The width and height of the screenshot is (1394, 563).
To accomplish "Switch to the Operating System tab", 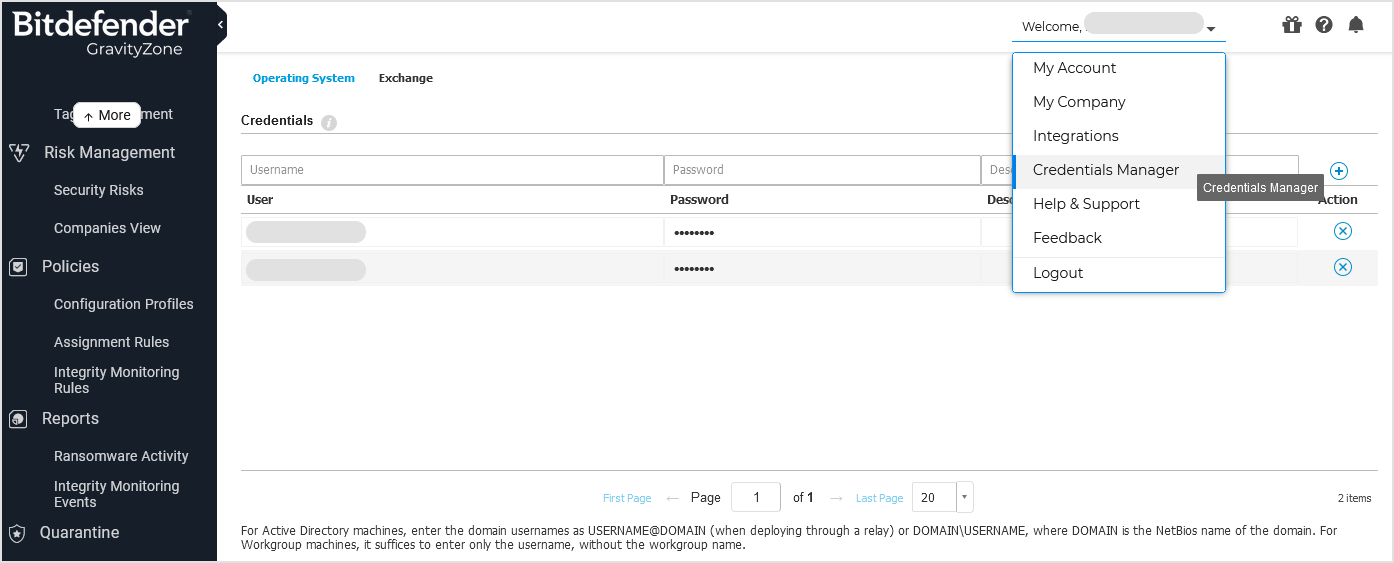I will [x=303, y=78].
